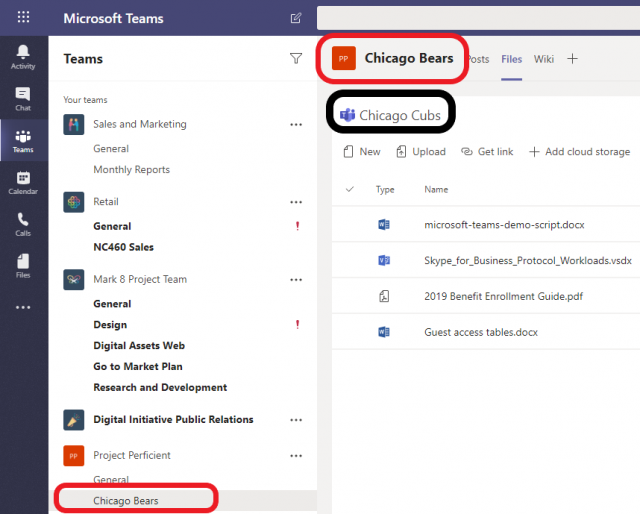Click the Teams logo beside Chicago Cubs

(347, 116)
